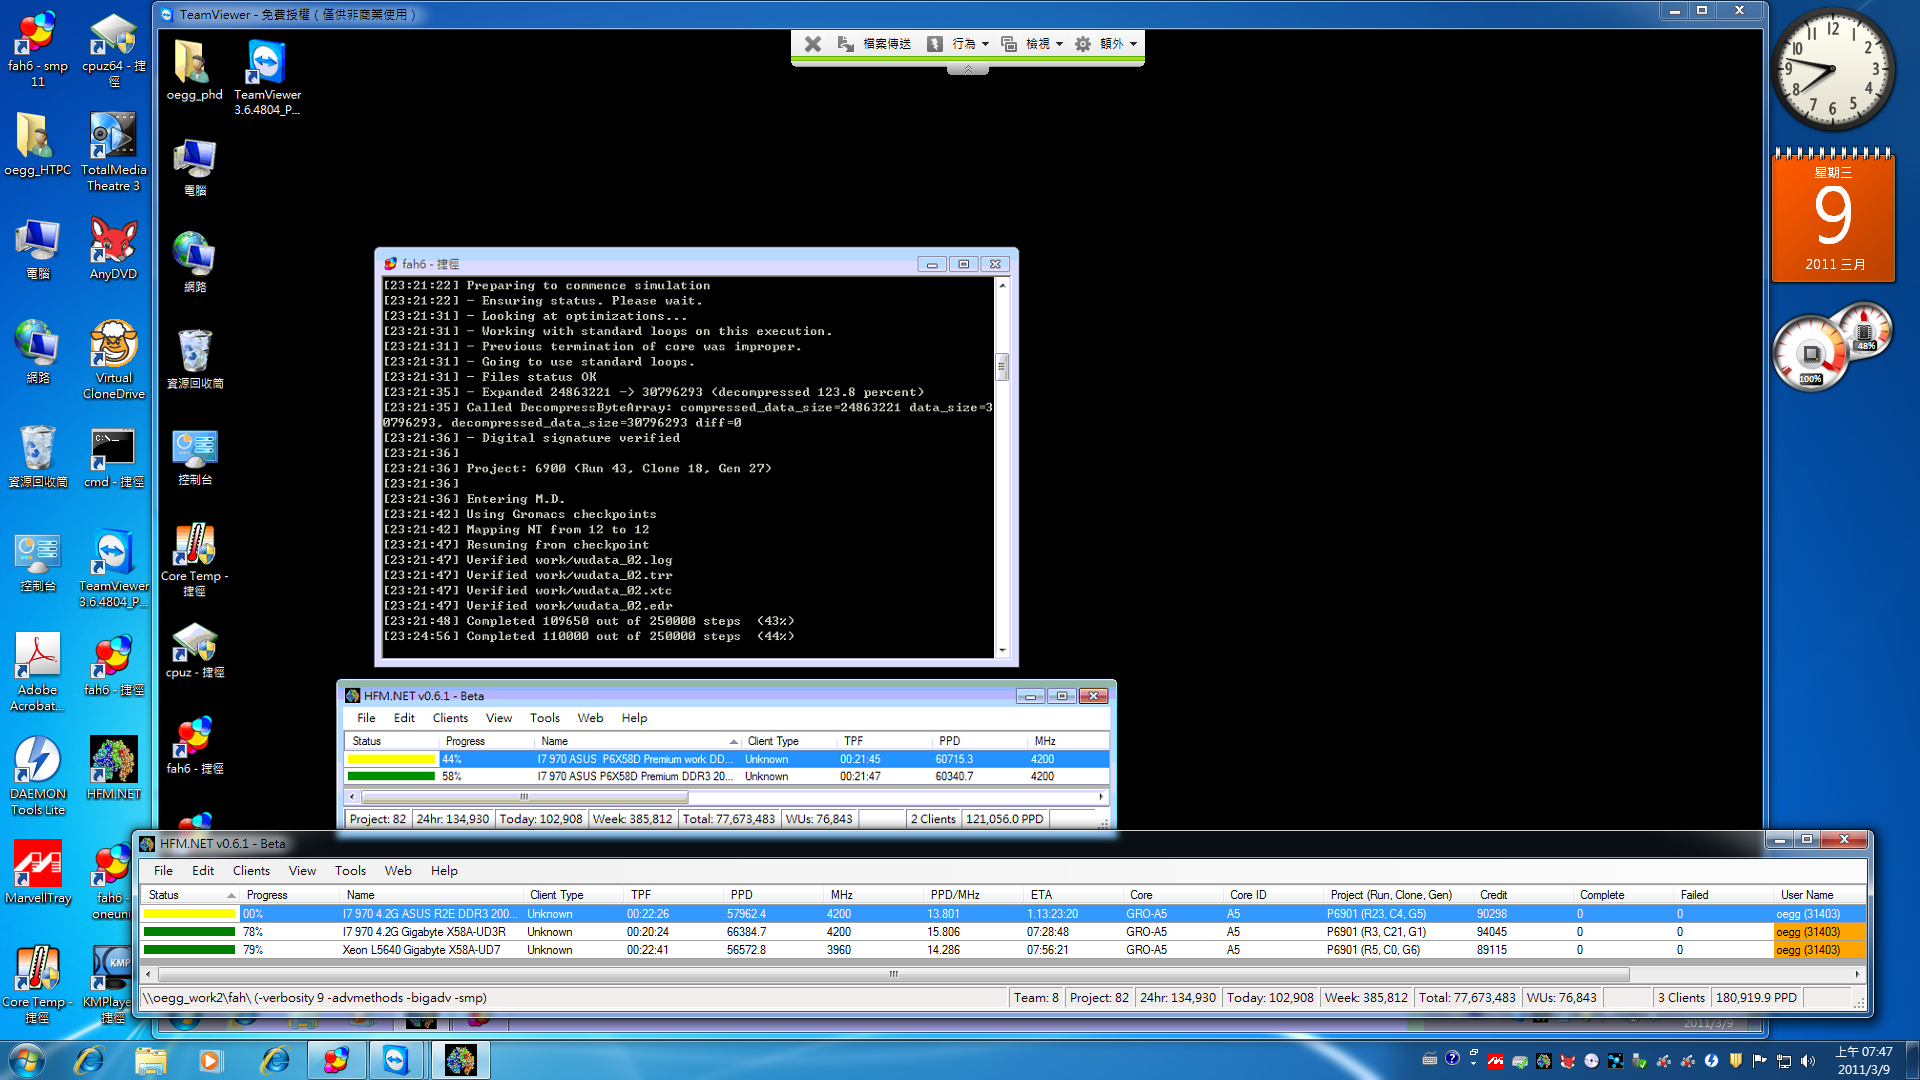Open File menu in smaller HFM.NET window
1920x1080 pixels.
(x=366, y=718)
